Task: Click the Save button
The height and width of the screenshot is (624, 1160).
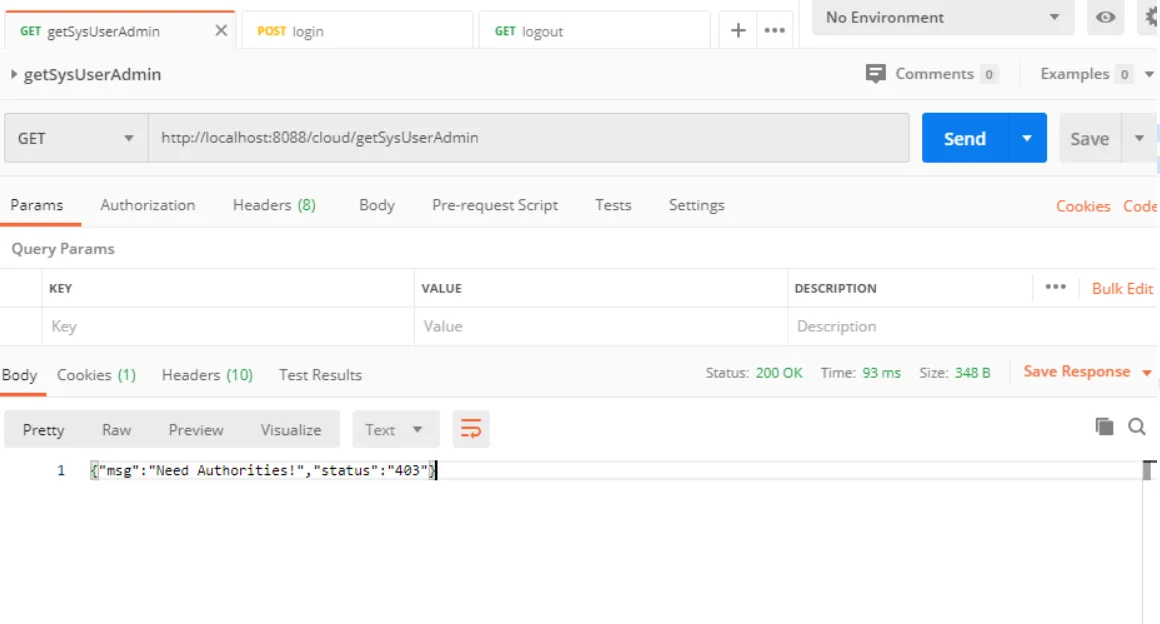Action: click(1090, 138)
